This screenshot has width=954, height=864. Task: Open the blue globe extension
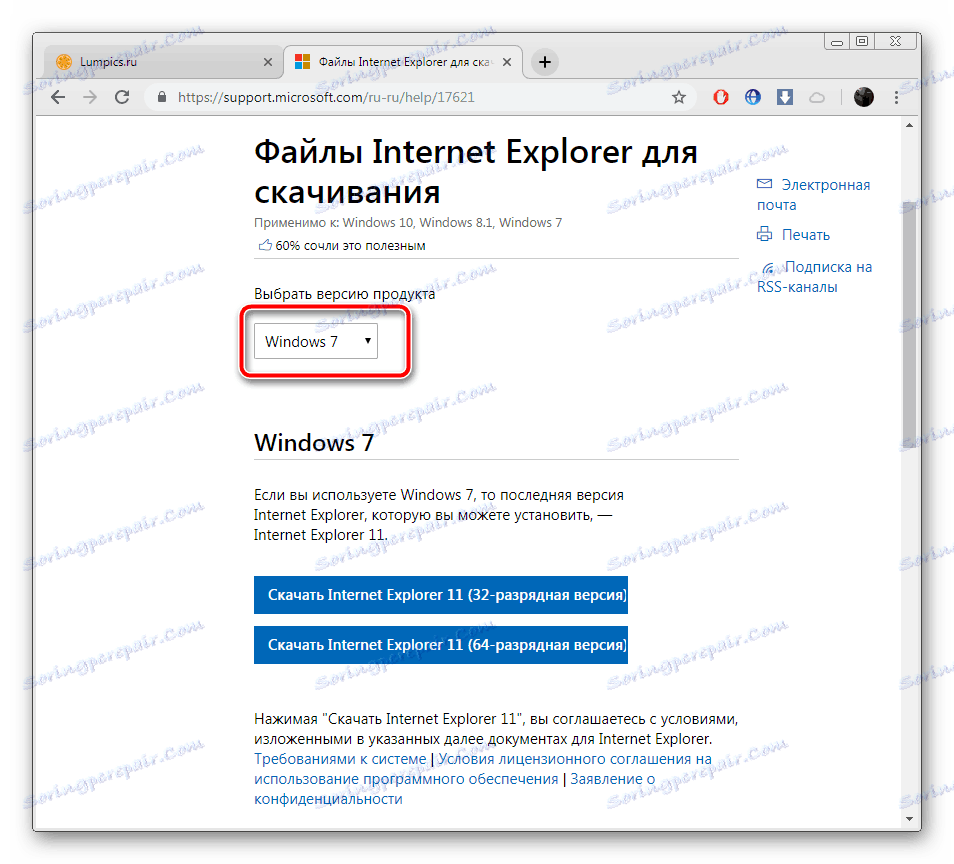(753, 97)
